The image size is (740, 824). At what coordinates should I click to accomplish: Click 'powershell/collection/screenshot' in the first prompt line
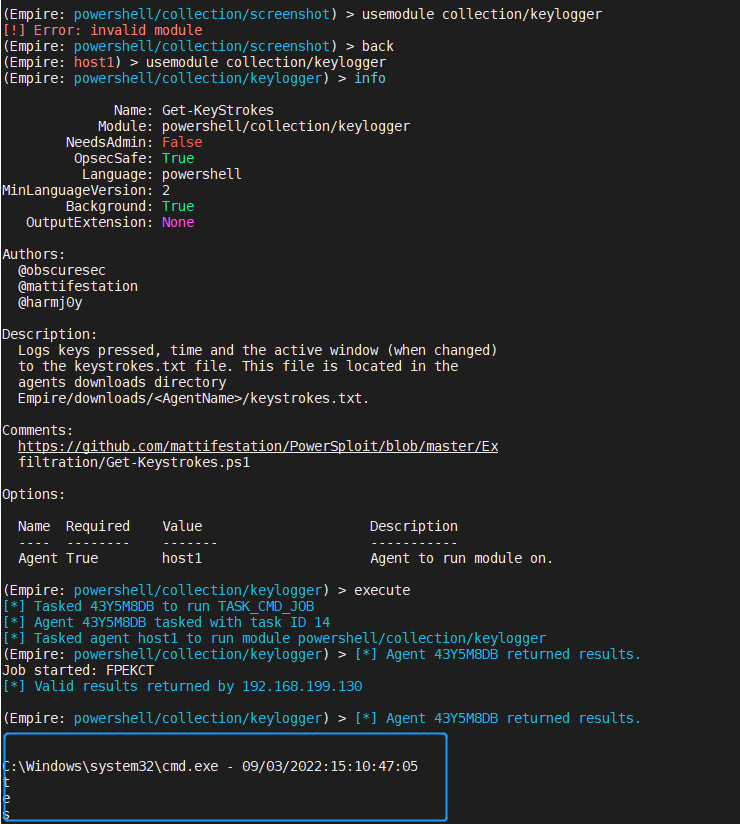202,14
